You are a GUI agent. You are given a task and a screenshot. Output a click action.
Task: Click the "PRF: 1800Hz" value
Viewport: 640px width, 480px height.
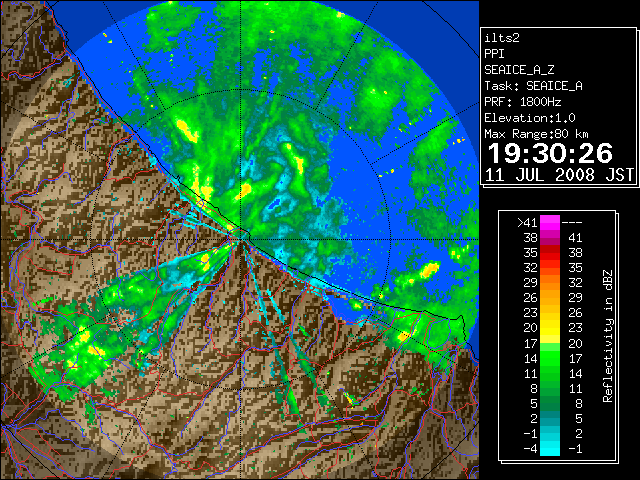522,102
